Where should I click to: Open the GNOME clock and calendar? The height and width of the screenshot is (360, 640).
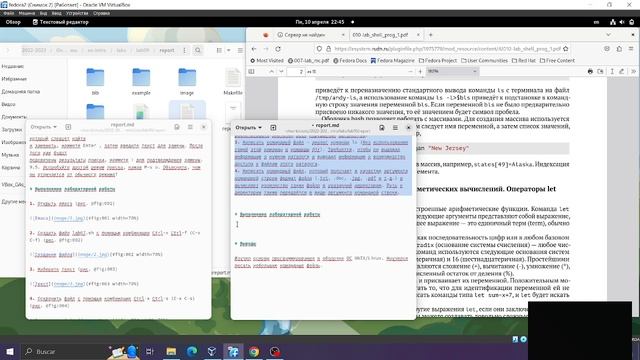coord(320,22)
